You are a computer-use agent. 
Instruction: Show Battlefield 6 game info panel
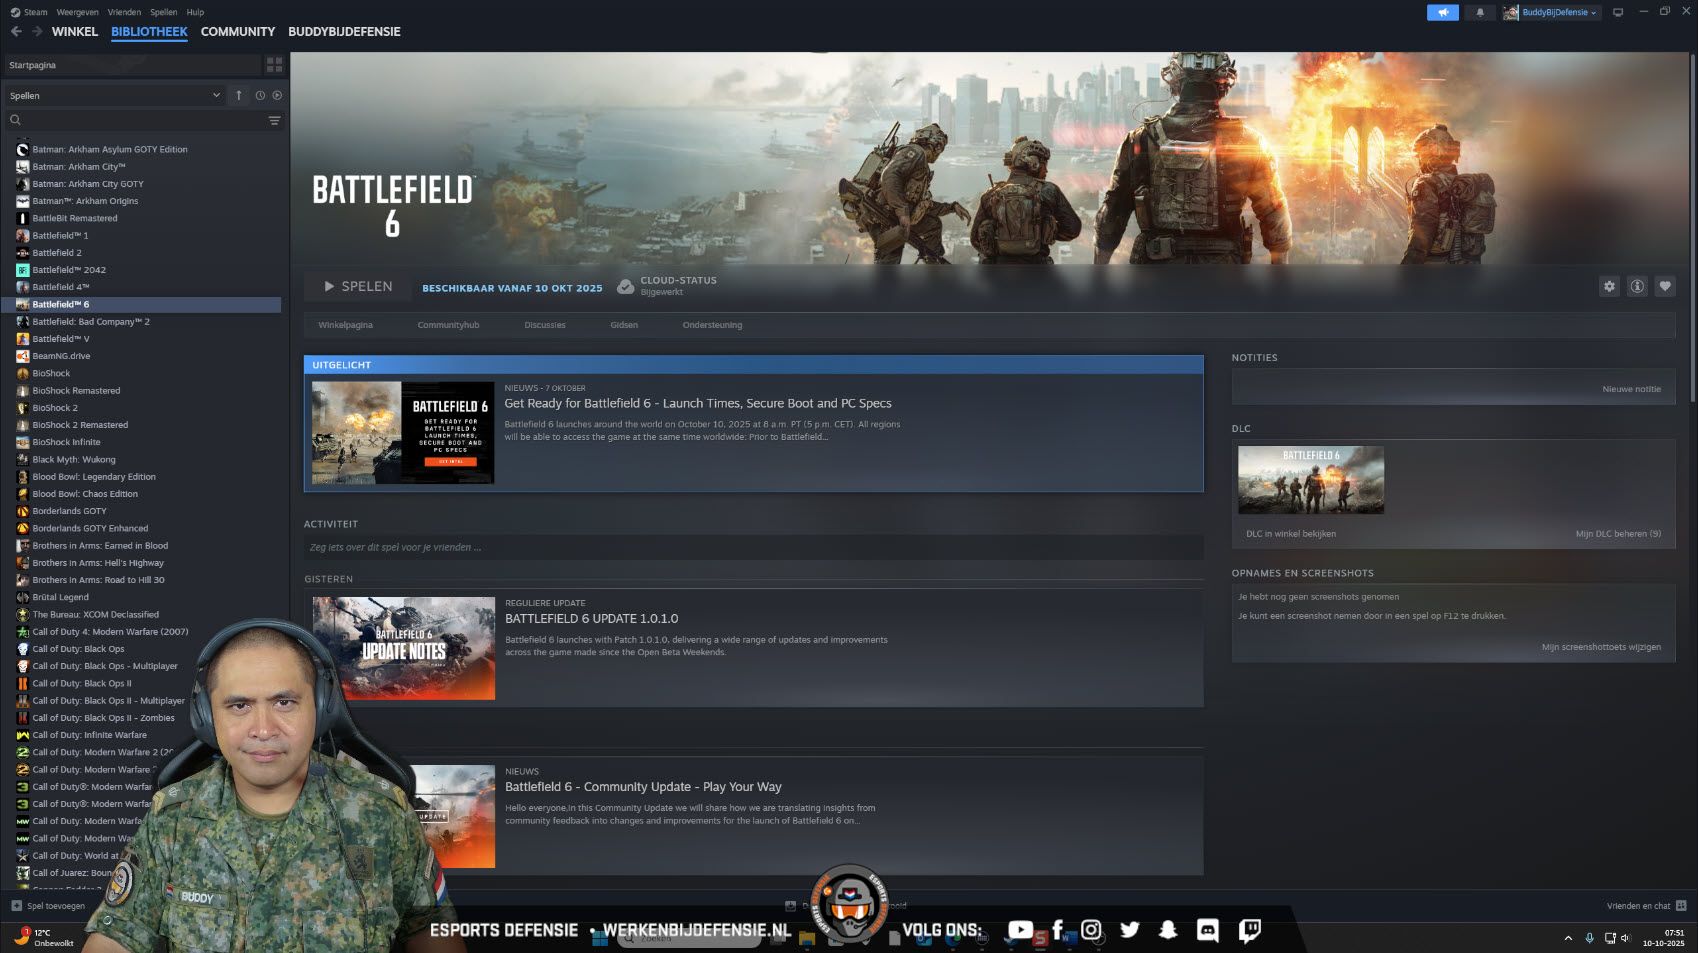click(1637, 286)
